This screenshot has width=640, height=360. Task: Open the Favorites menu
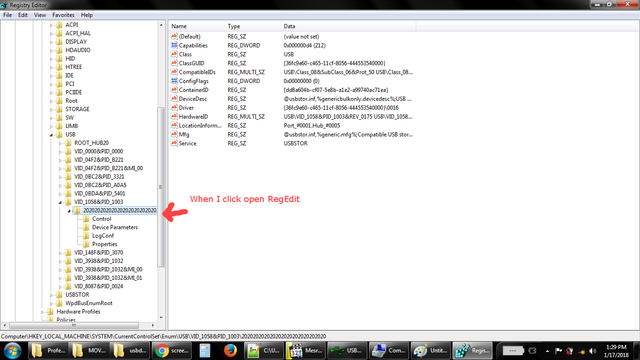click(x=63, y=15)
